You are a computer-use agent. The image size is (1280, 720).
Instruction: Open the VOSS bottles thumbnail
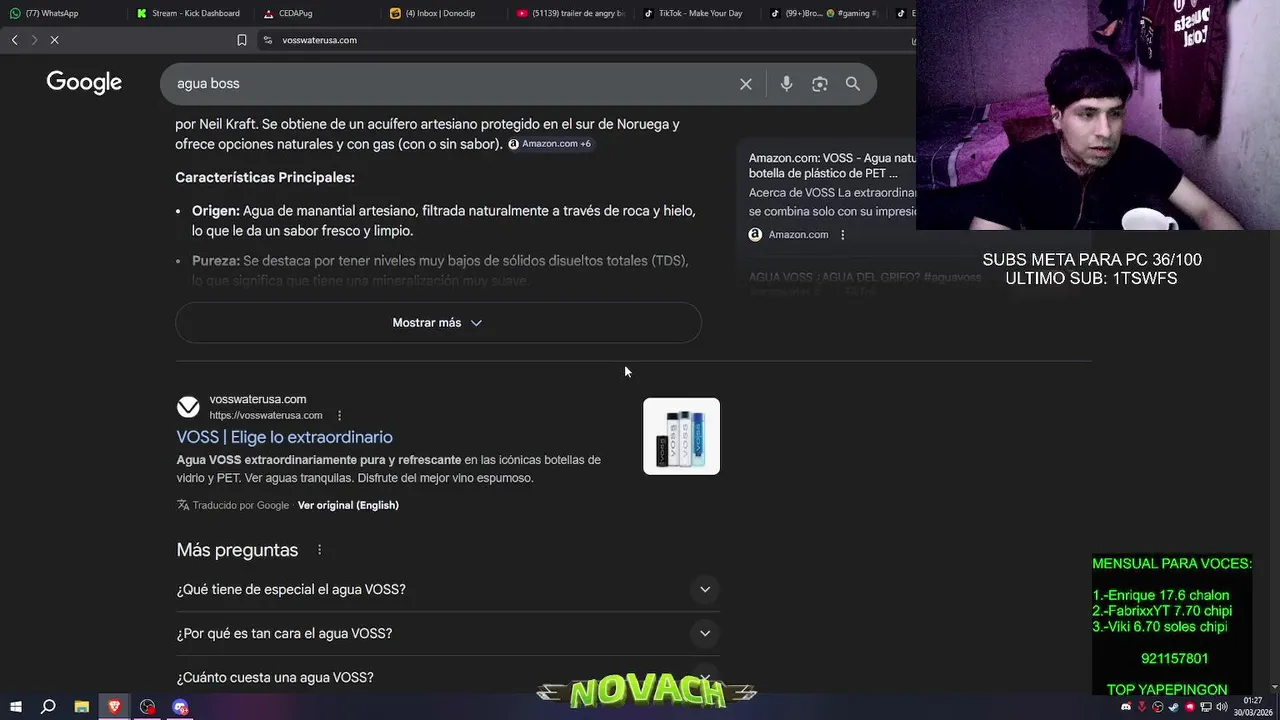tap(681, 436)
